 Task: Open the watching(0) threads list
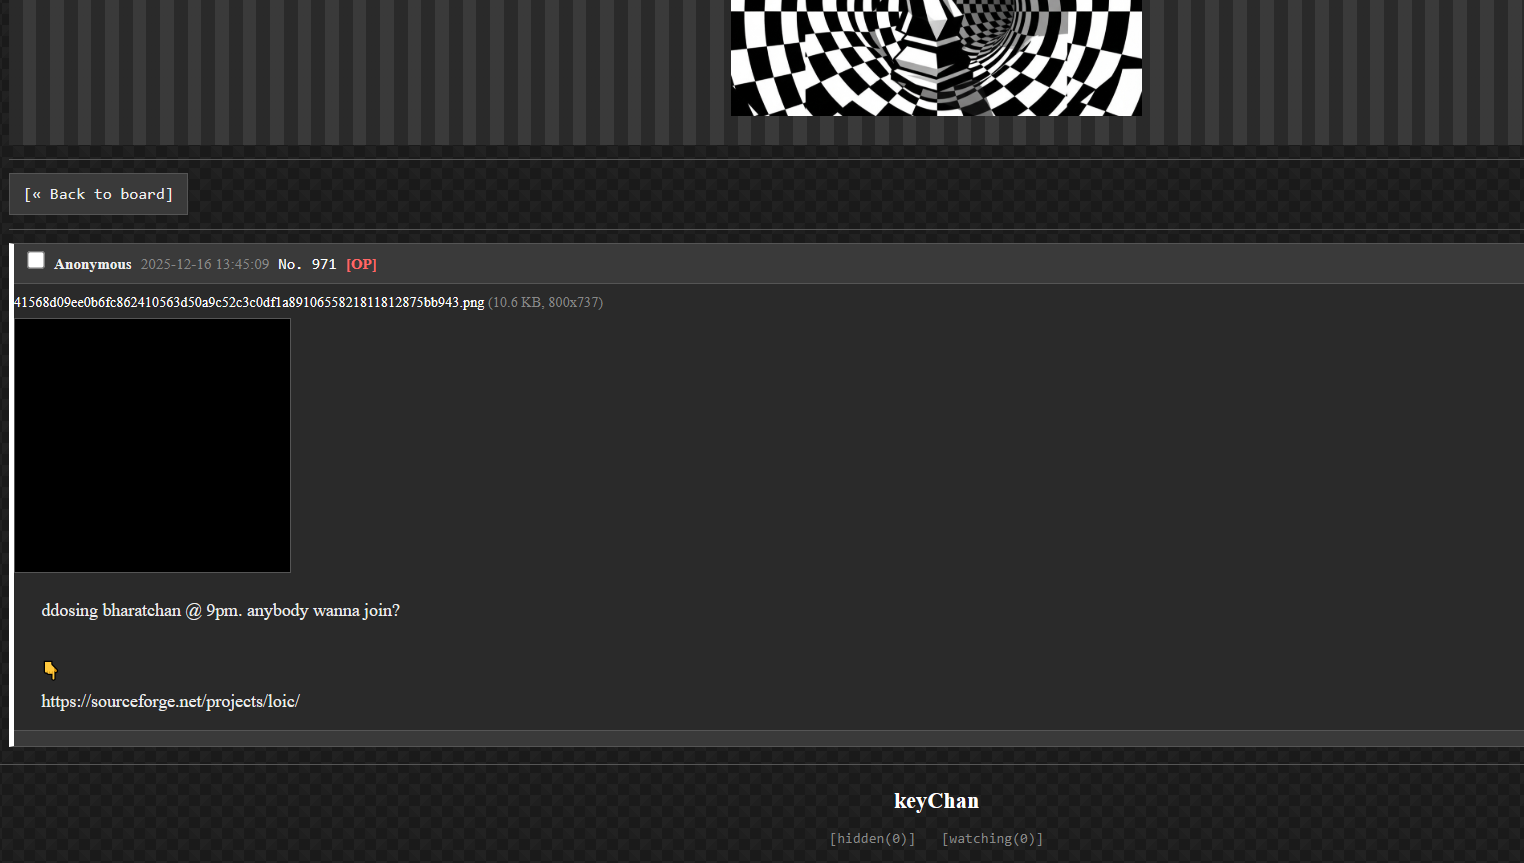[x=992, y=838]
